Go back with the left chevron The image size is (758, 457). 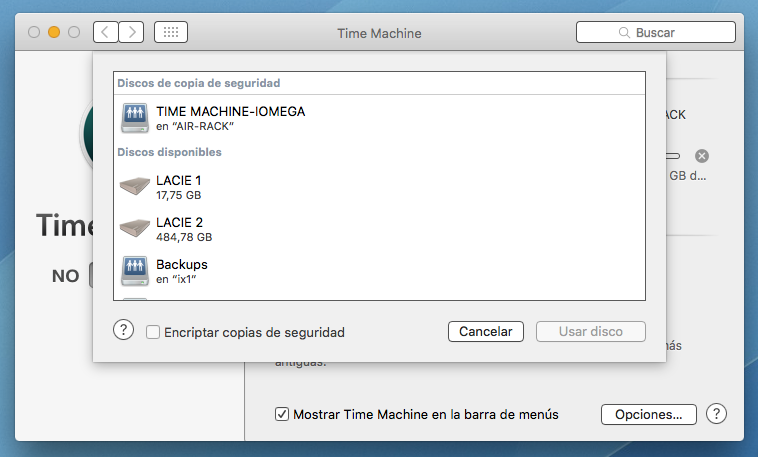pyautogui.click(x=106, y=32)
